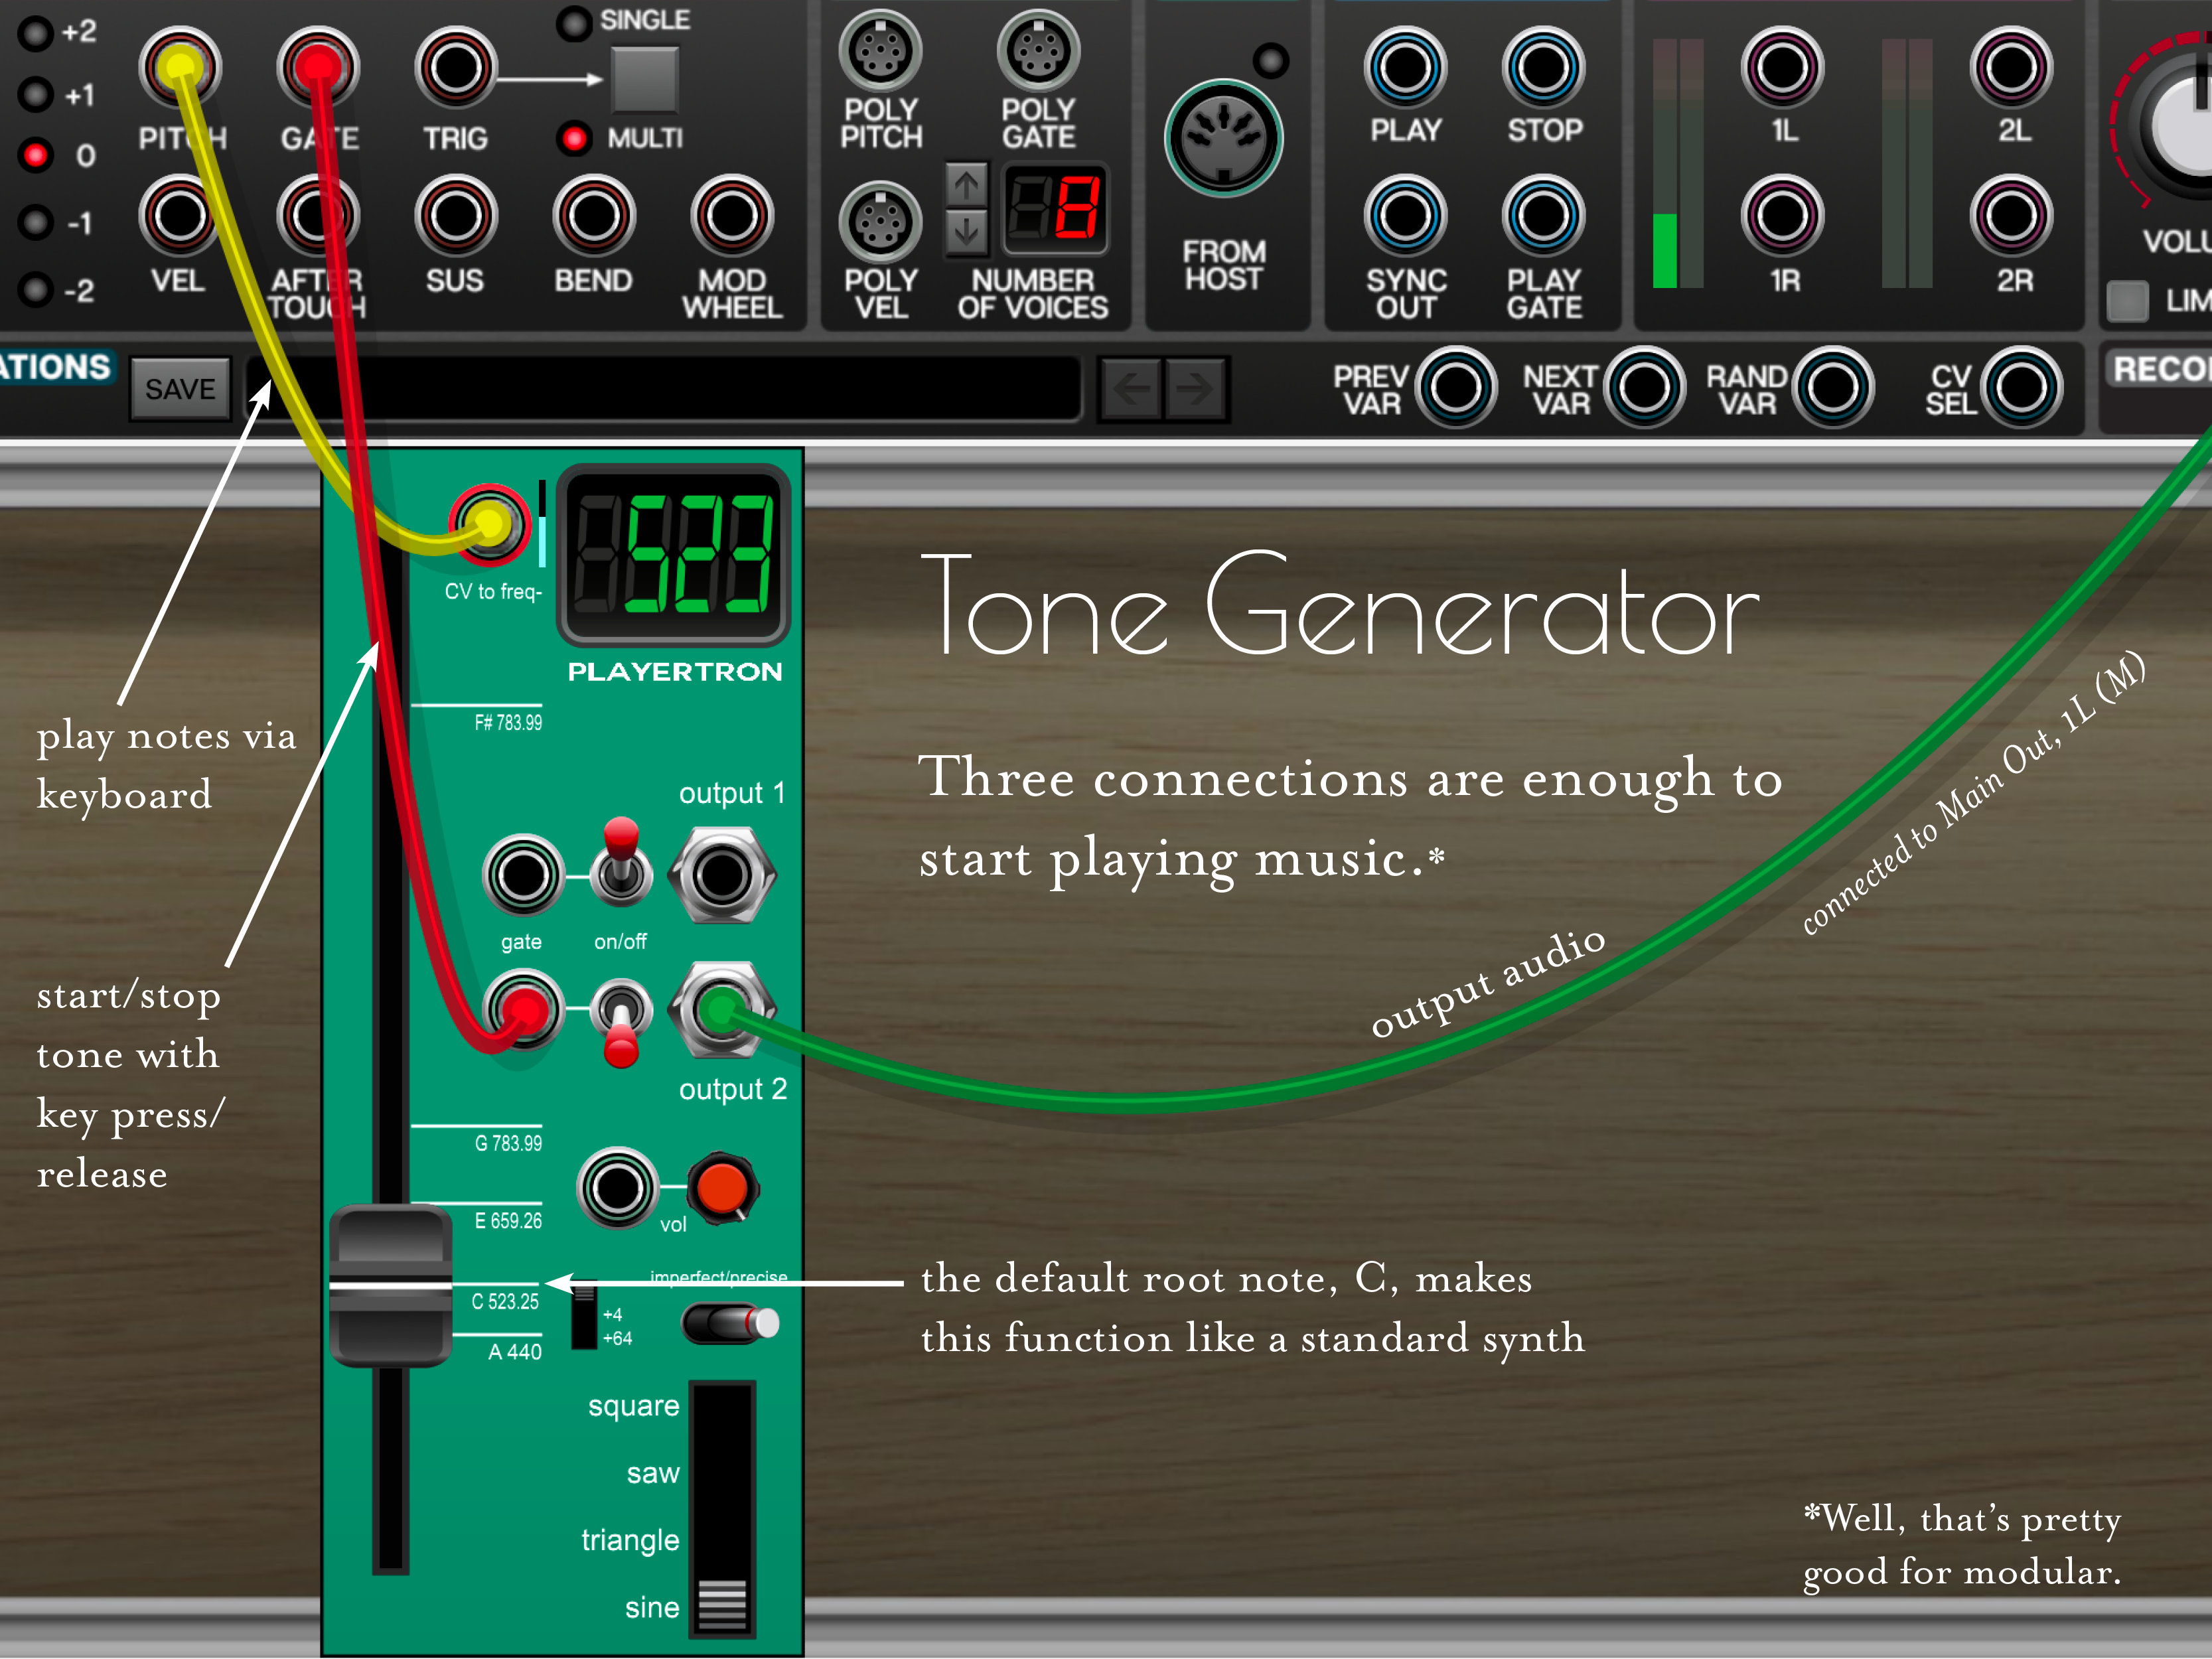Click the POLY PITCH connector
Viewport: 2212px width, 1659px height.
point(880,51)
